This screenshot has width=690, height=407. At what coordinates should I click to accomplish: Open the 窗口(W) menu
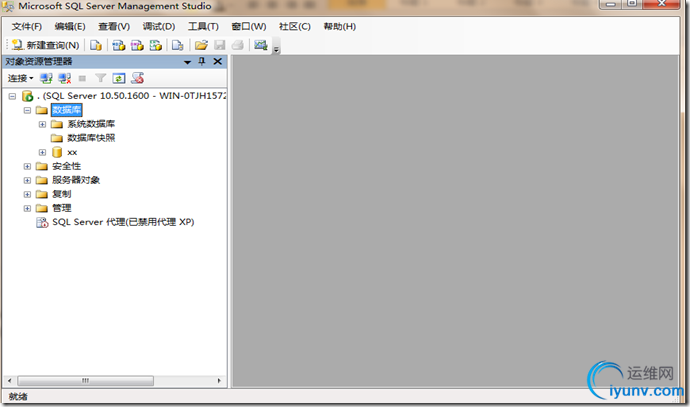249,26
